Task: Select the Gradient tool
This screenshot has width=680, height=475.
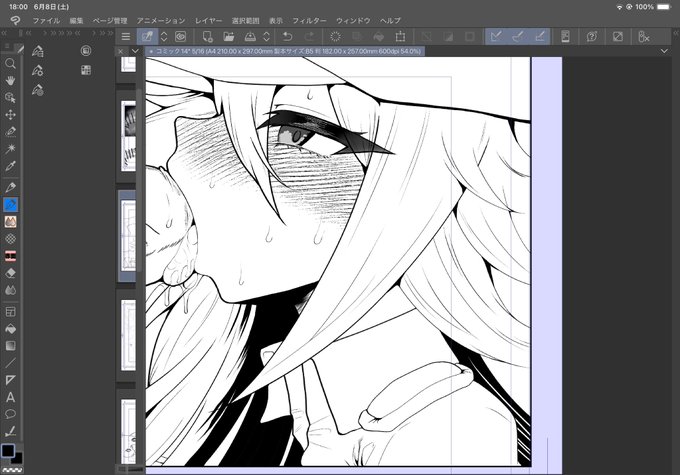Action: [x=10, y=346]
